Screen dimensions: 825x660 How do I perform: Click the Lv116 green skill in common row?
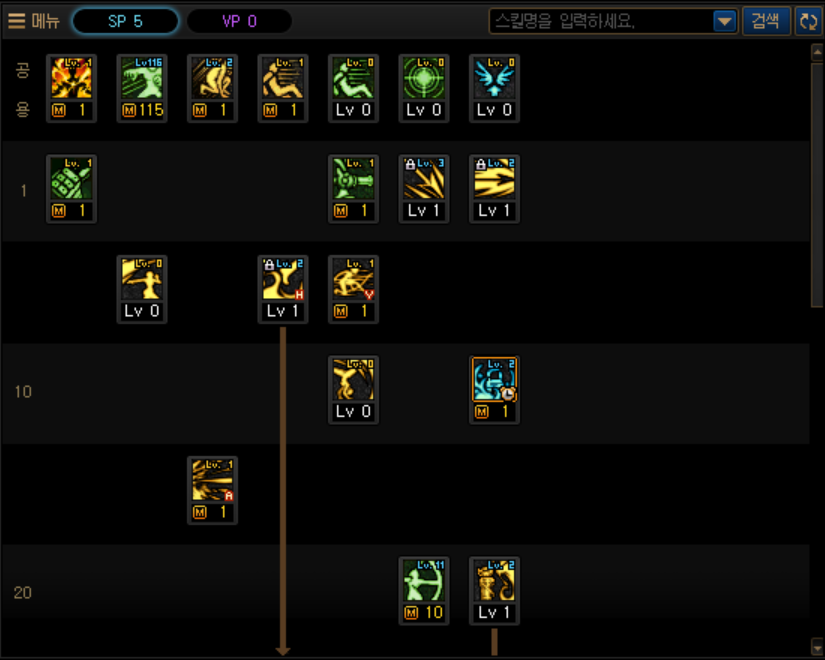pyautogui.click(x=142, y=78)
